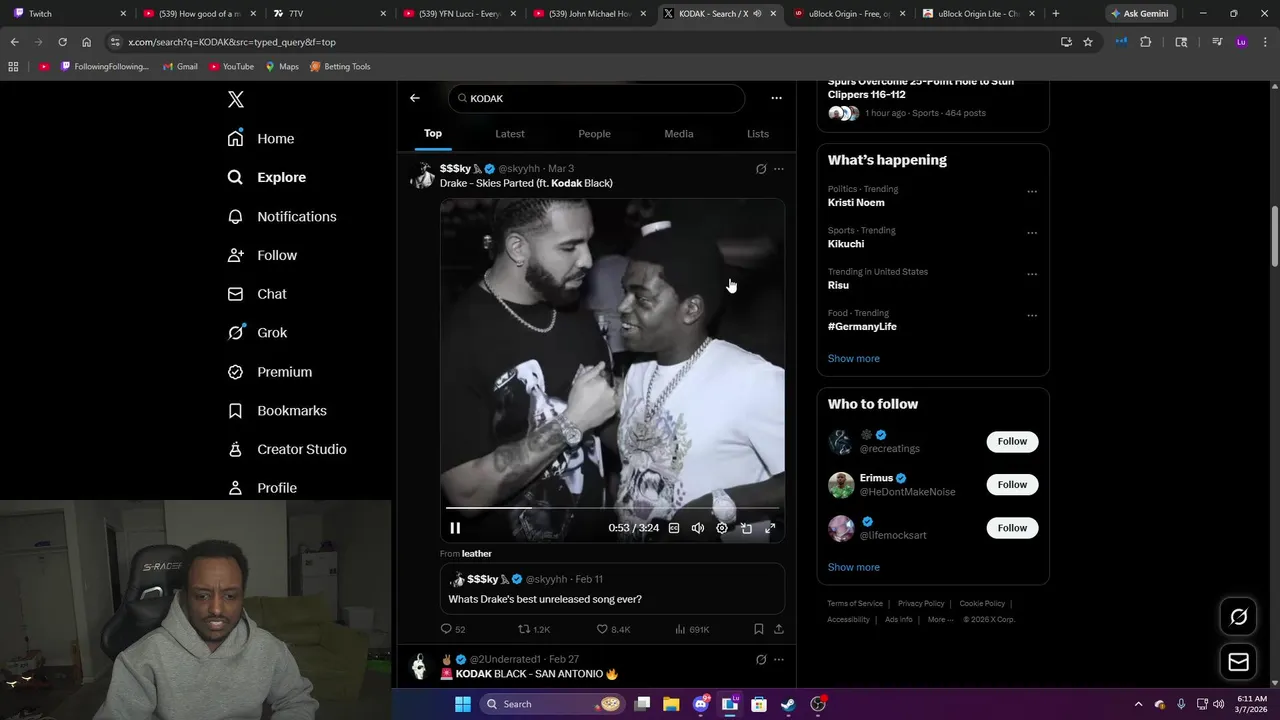Follow Erimus @HeDontMakeNoise
1280x720 pixels.
(1012, 484)
